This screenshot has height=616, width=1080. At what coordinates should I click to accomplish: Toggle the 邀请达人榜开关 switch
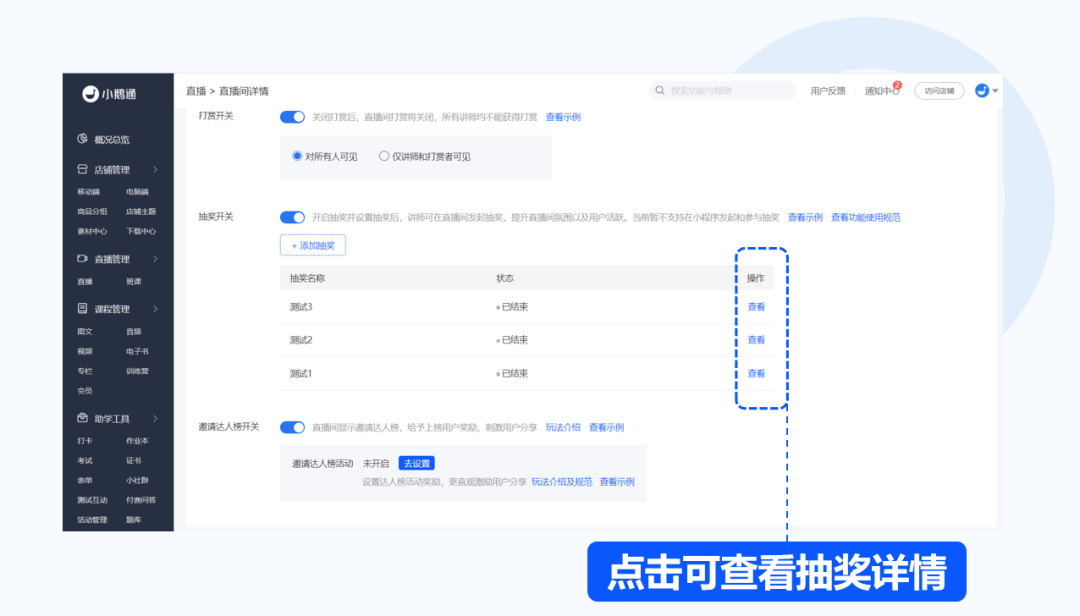tap(292, 427)
